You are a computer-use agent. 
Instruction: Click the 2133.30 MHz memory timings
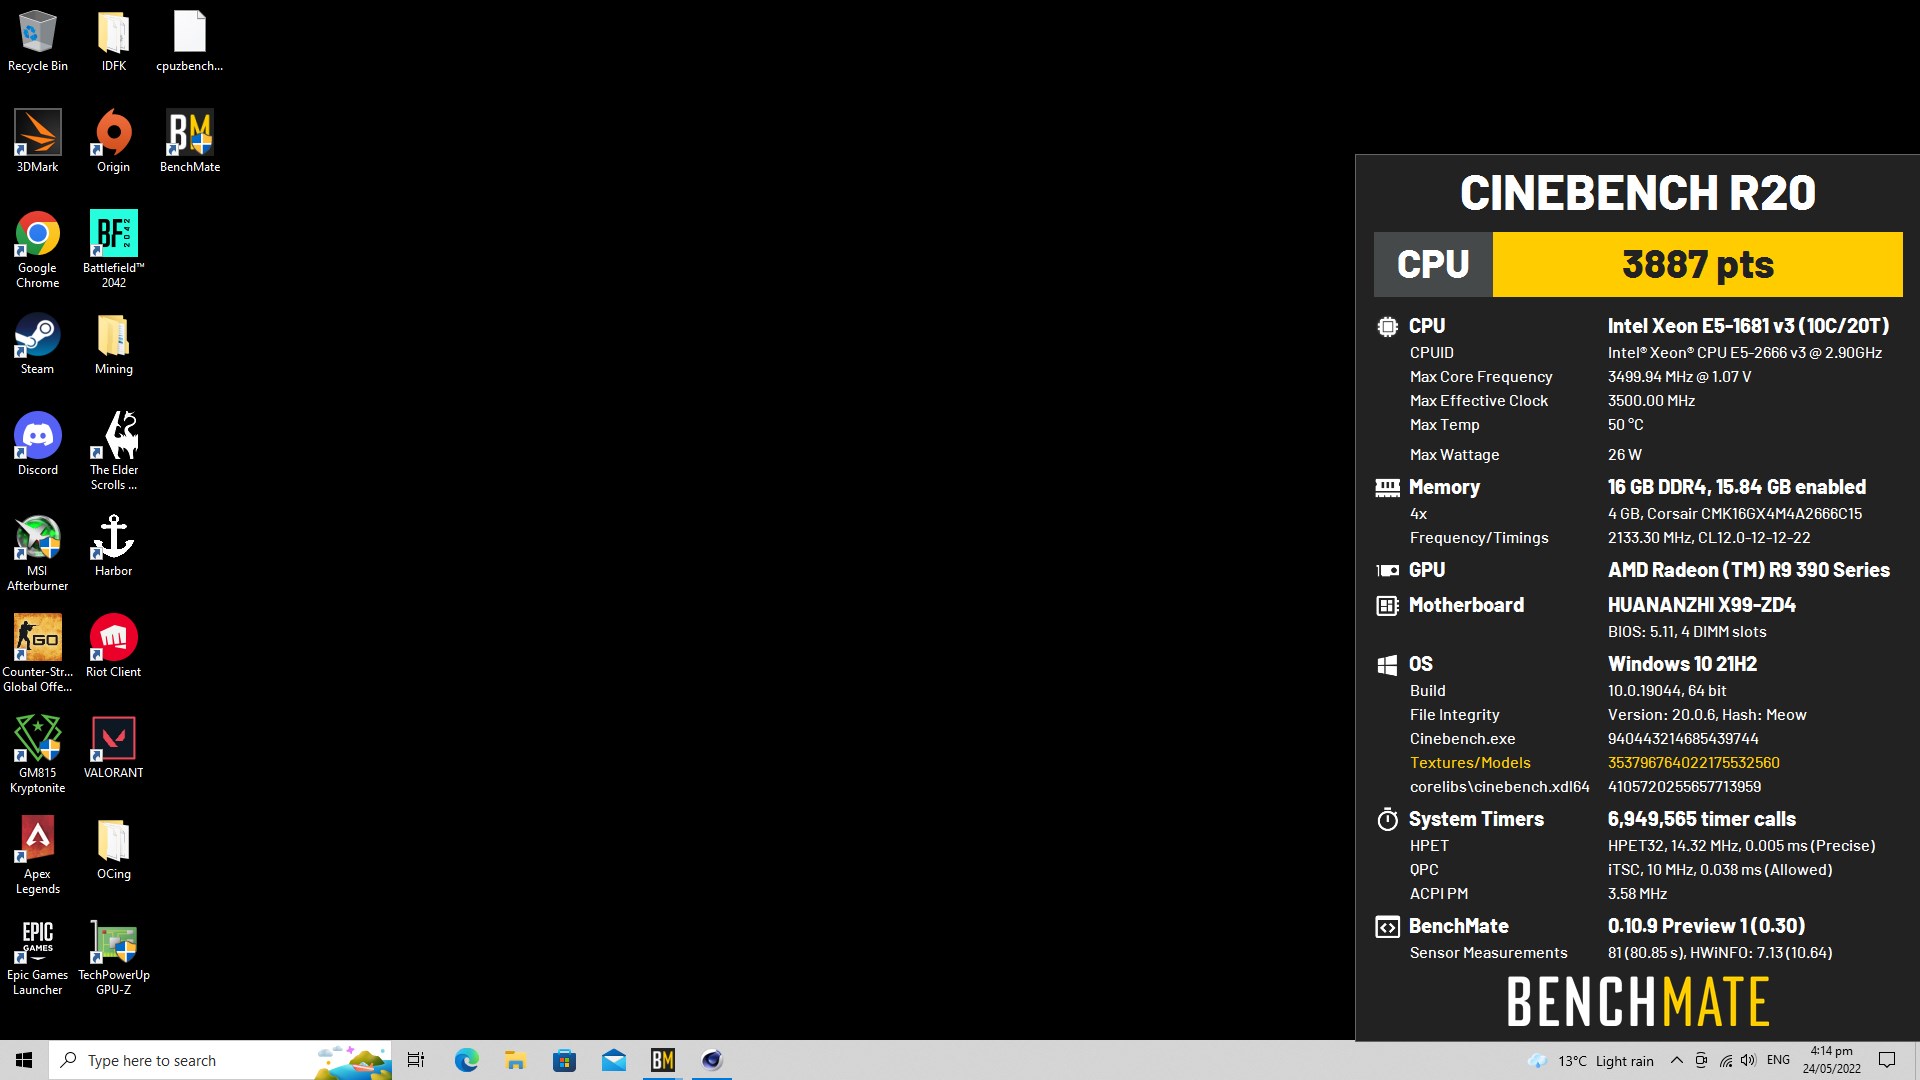click(1708, 538)
